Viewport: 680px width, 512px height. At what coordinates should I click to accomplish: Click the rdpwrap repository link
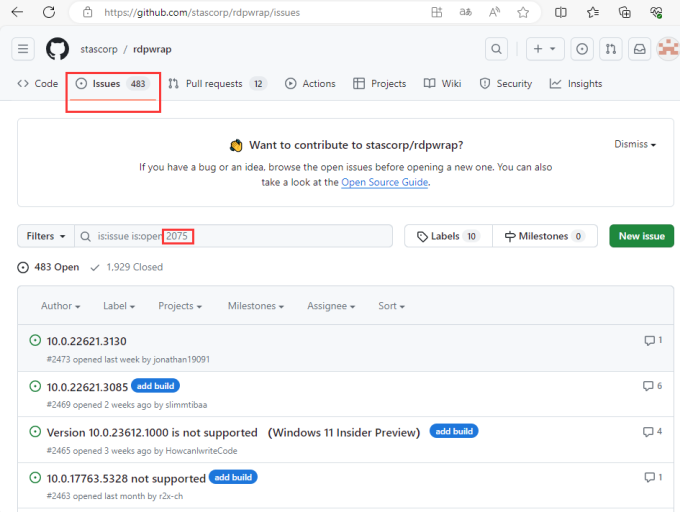(x=152, y=49)
